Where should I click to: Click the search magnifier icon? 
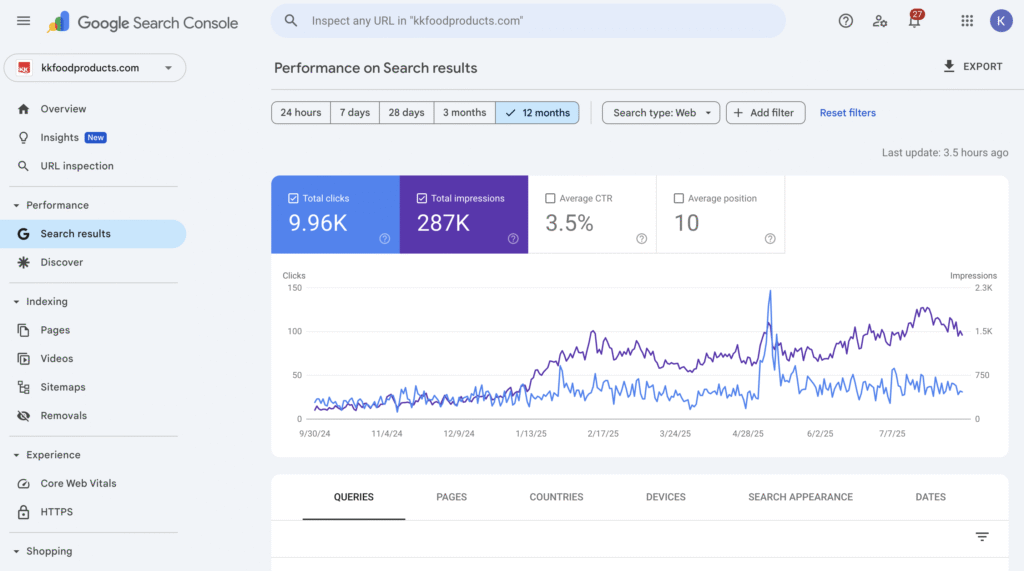(x=291, y=21)
